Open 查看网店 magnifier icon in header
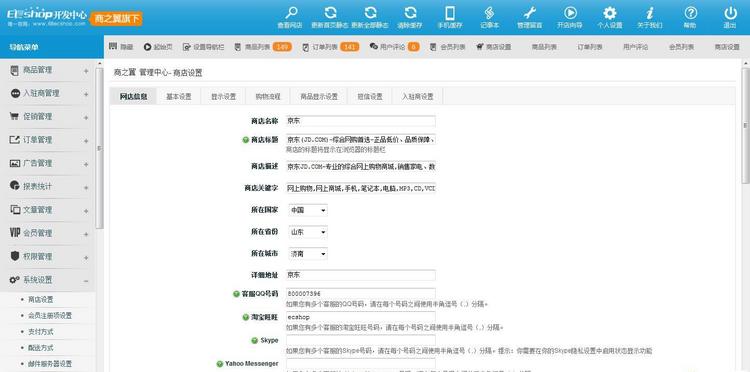 291,13
